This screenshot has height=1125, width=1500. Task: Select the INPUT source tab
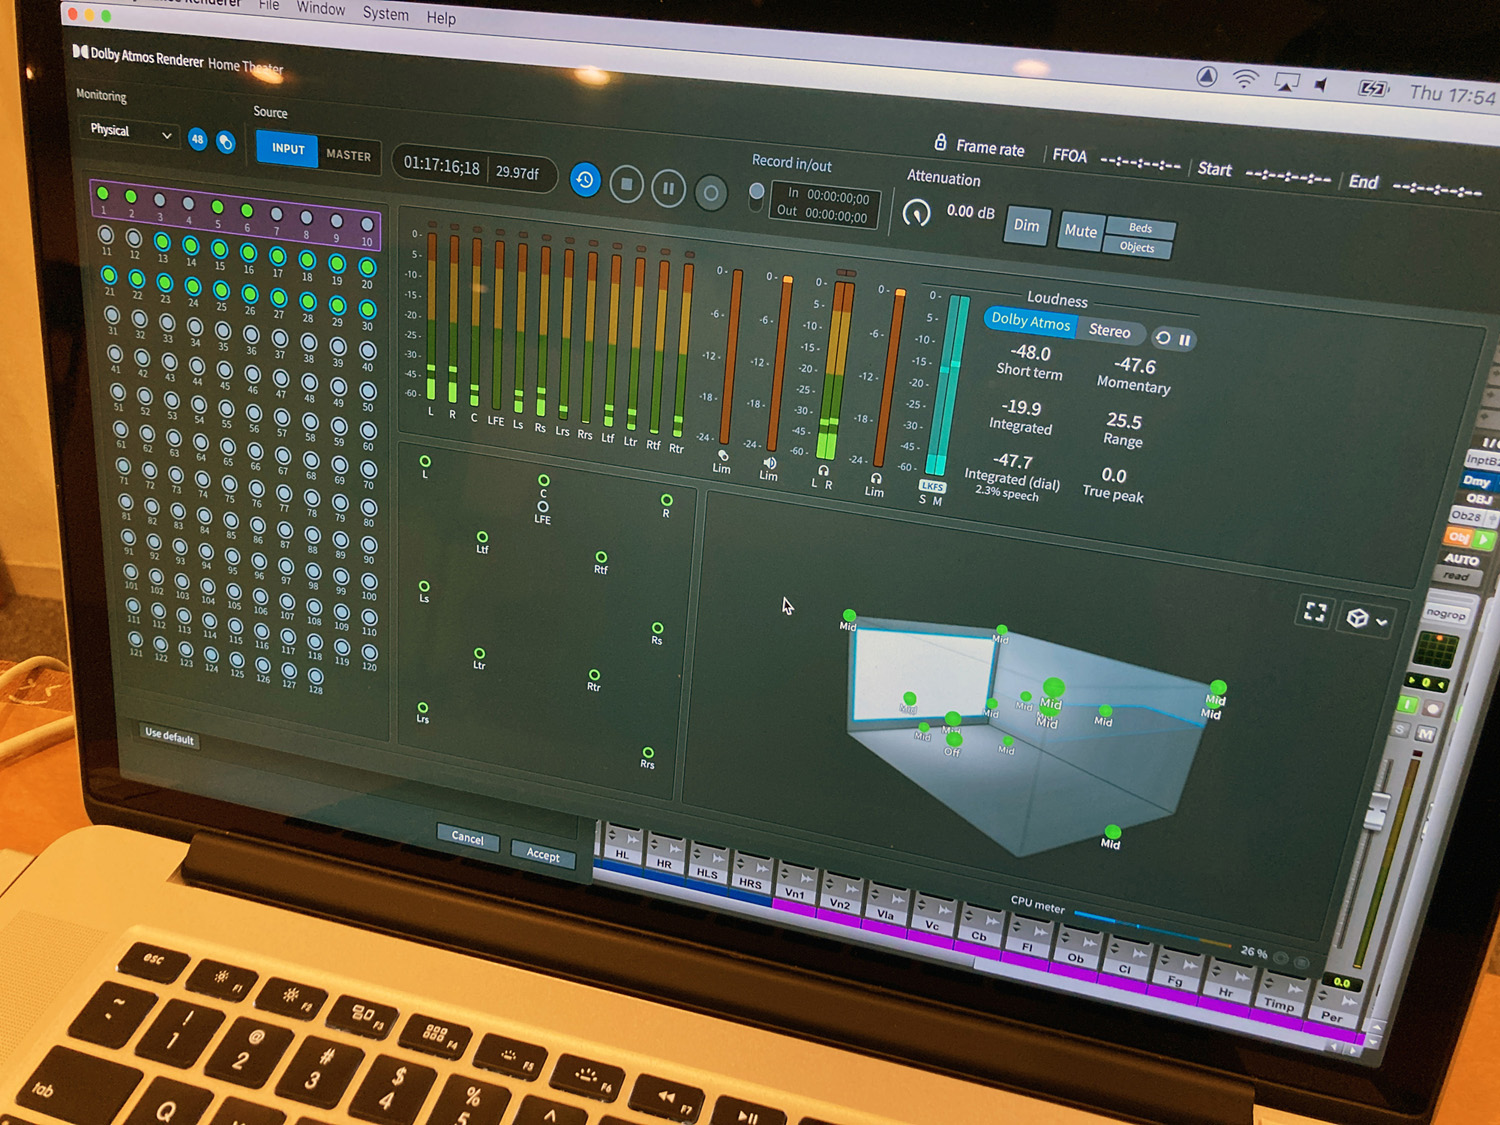click(x=288, y=148)
